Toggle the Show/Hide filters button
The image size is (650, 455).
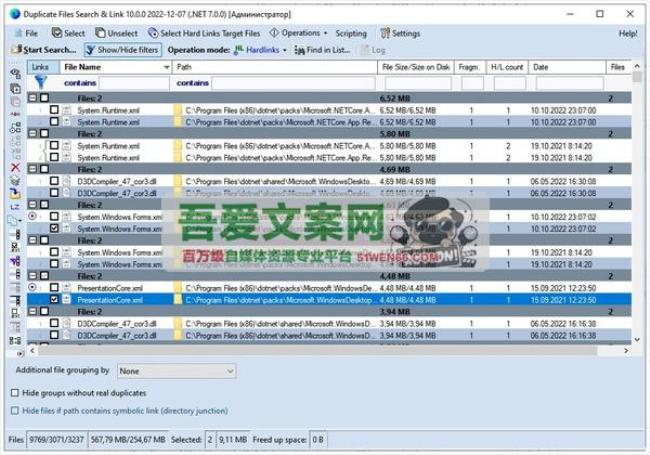pos(123,50)
